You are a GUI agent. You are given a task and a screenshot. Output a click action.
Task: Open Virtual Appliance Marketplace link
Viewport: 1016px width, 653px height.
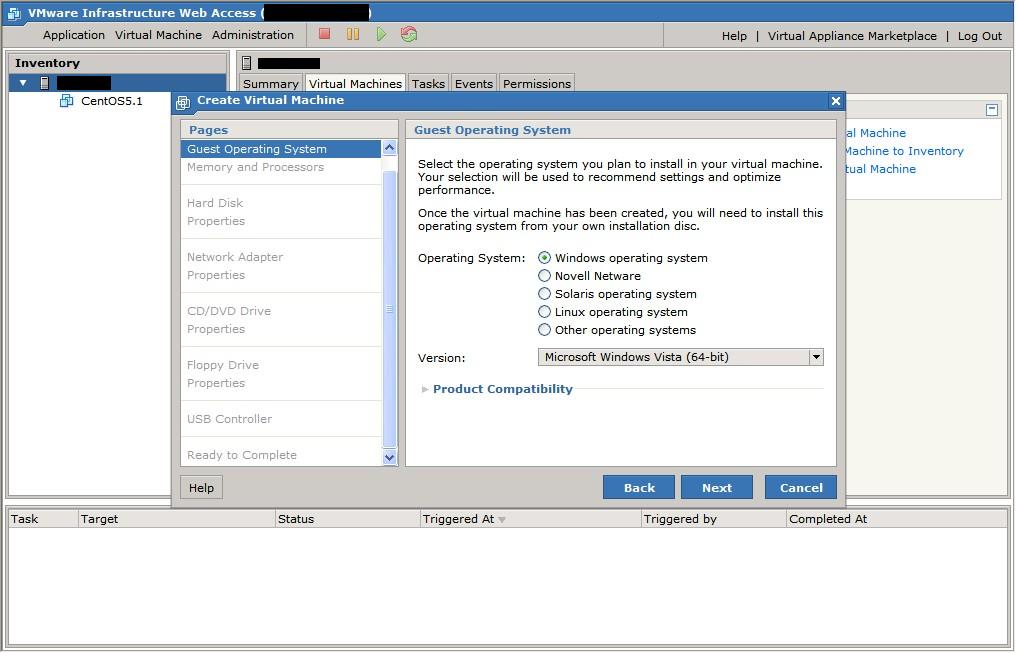click(852, 36)
